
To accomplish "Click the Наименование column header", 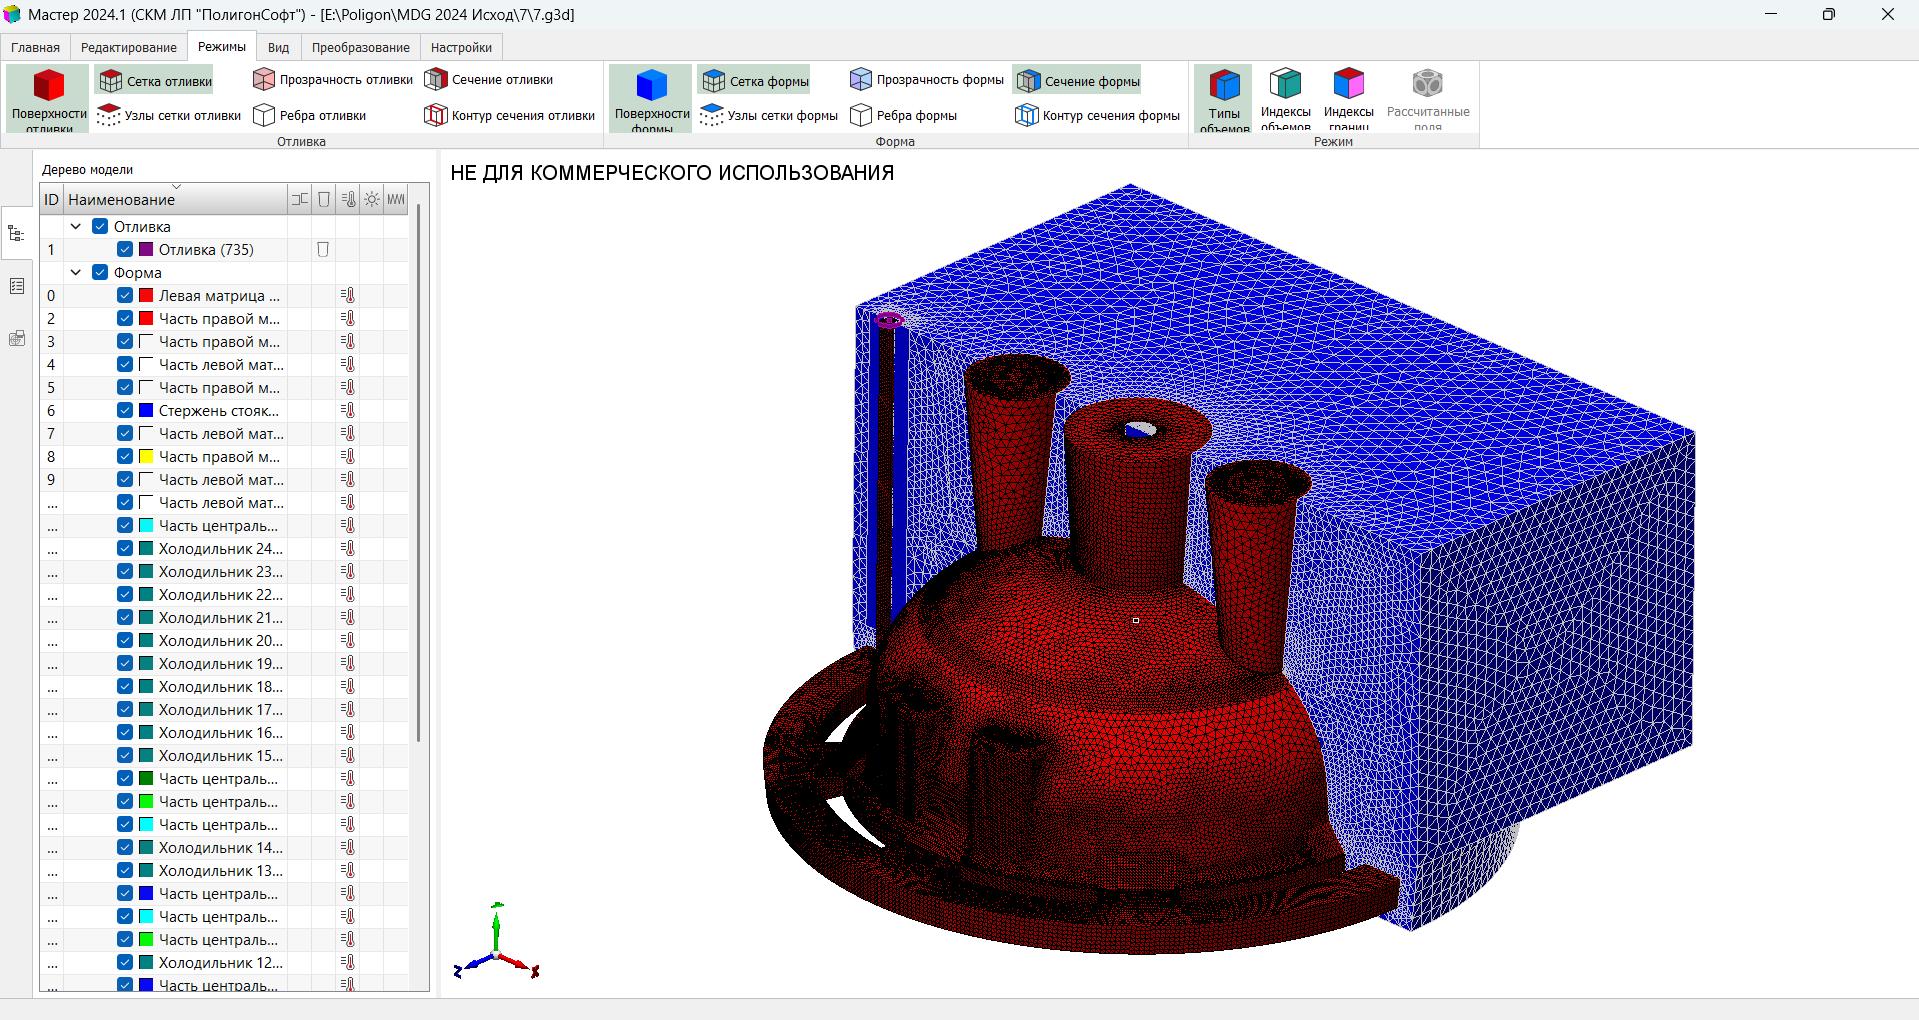I will [176, 199].
